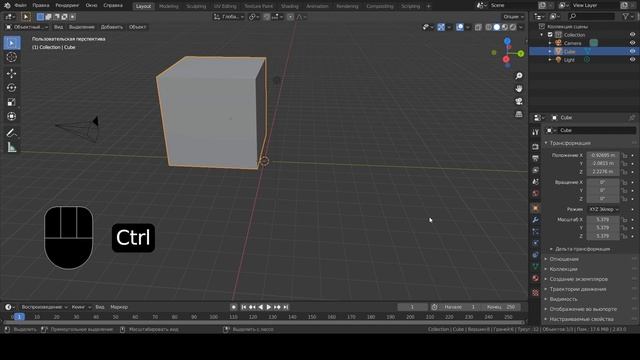Toggle auto keying record button
This screenshot has width=640, height=360.
[x=233, y=307]
